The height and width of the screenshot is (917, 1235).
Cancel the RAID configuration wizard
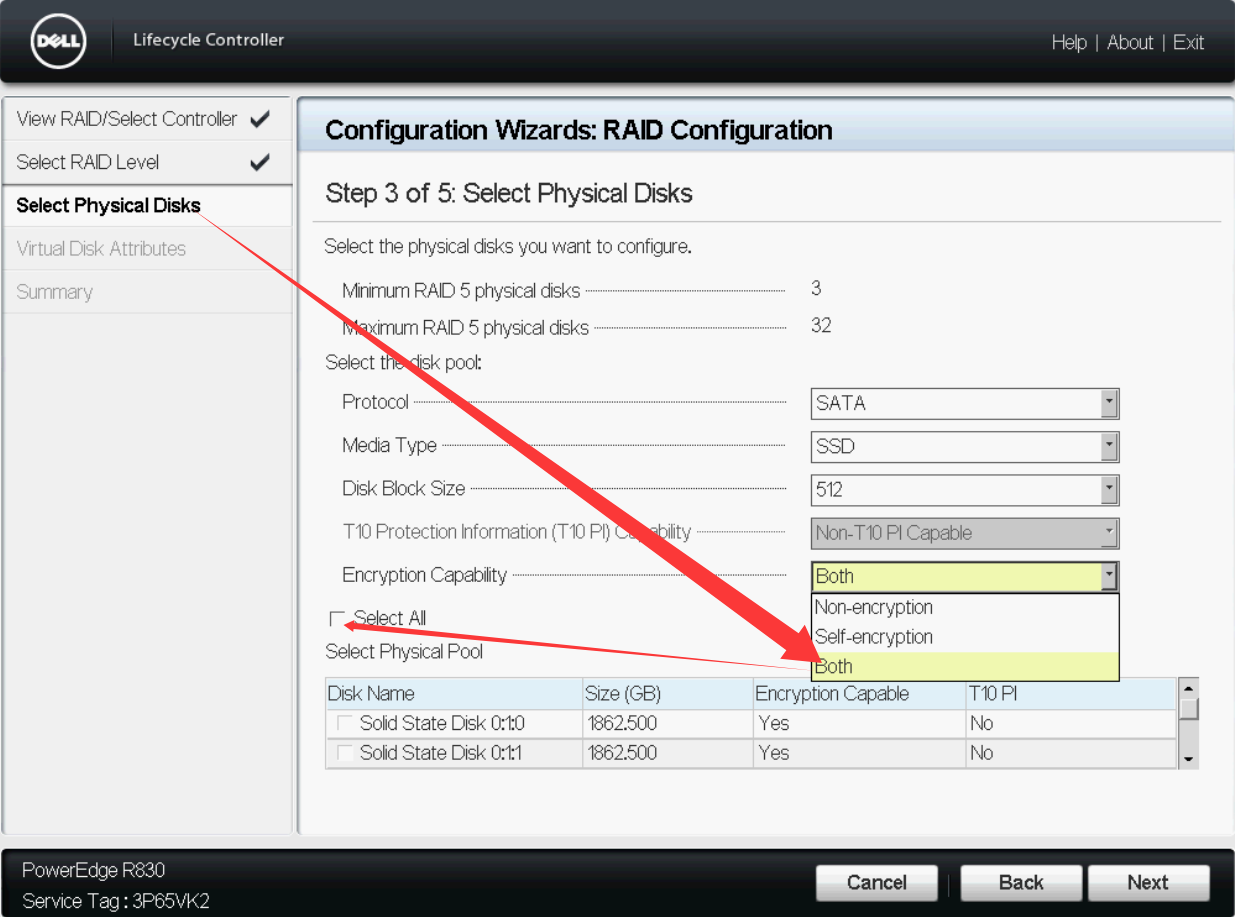(876, 882)
